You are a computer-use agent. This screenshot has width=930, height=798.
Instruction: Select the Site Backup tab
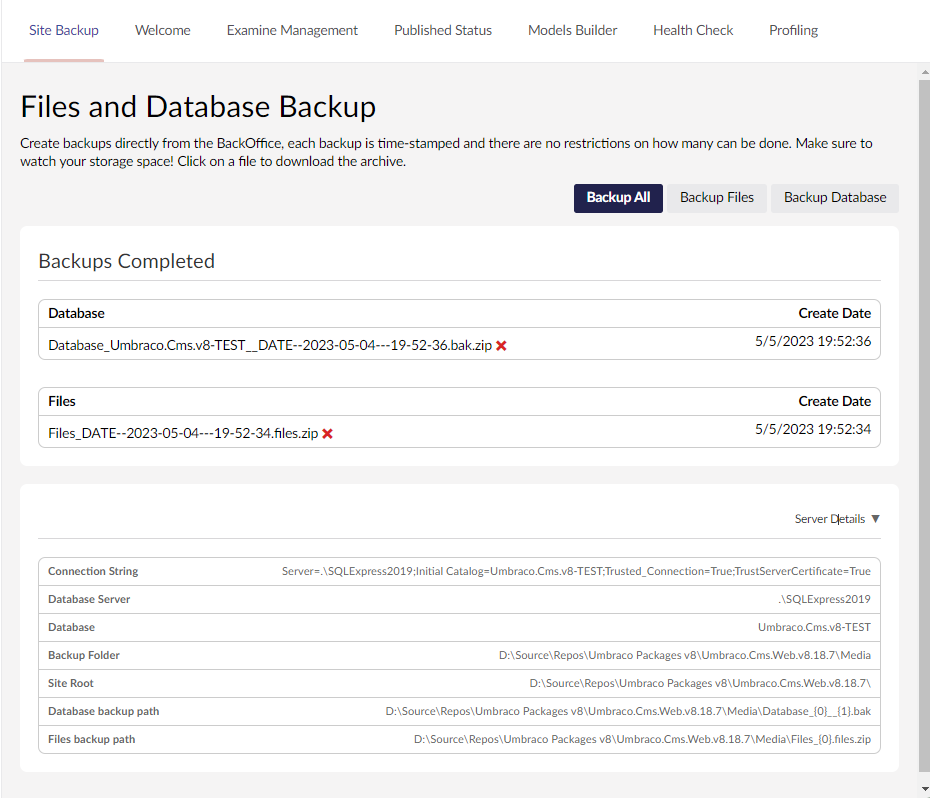(64, 30)
